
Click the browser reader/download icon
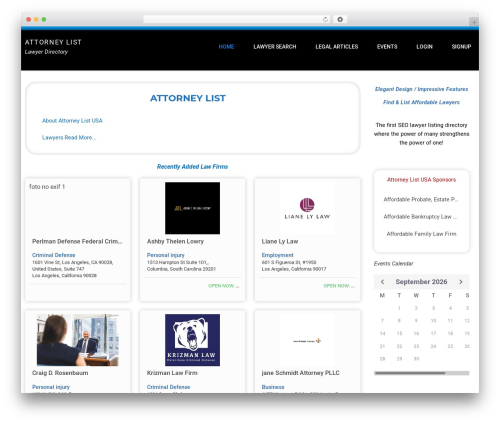[x=340, y=19]
